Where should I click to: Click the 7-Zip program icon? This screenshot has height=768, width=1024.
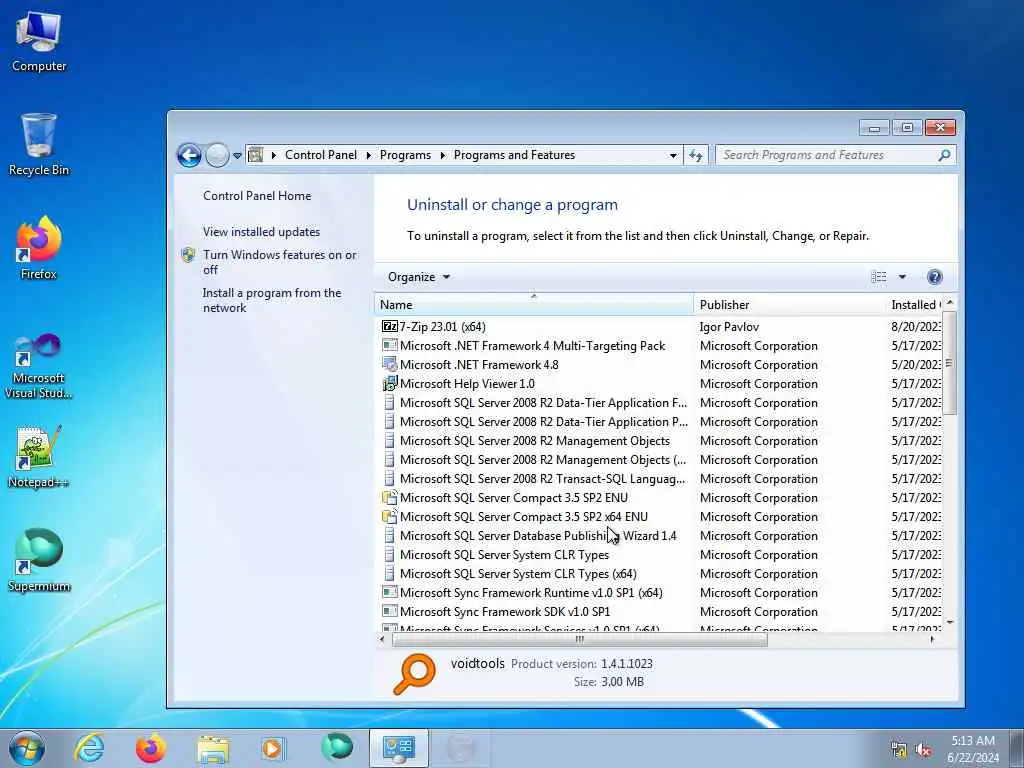pyautogui.click(x=389, y=327)
